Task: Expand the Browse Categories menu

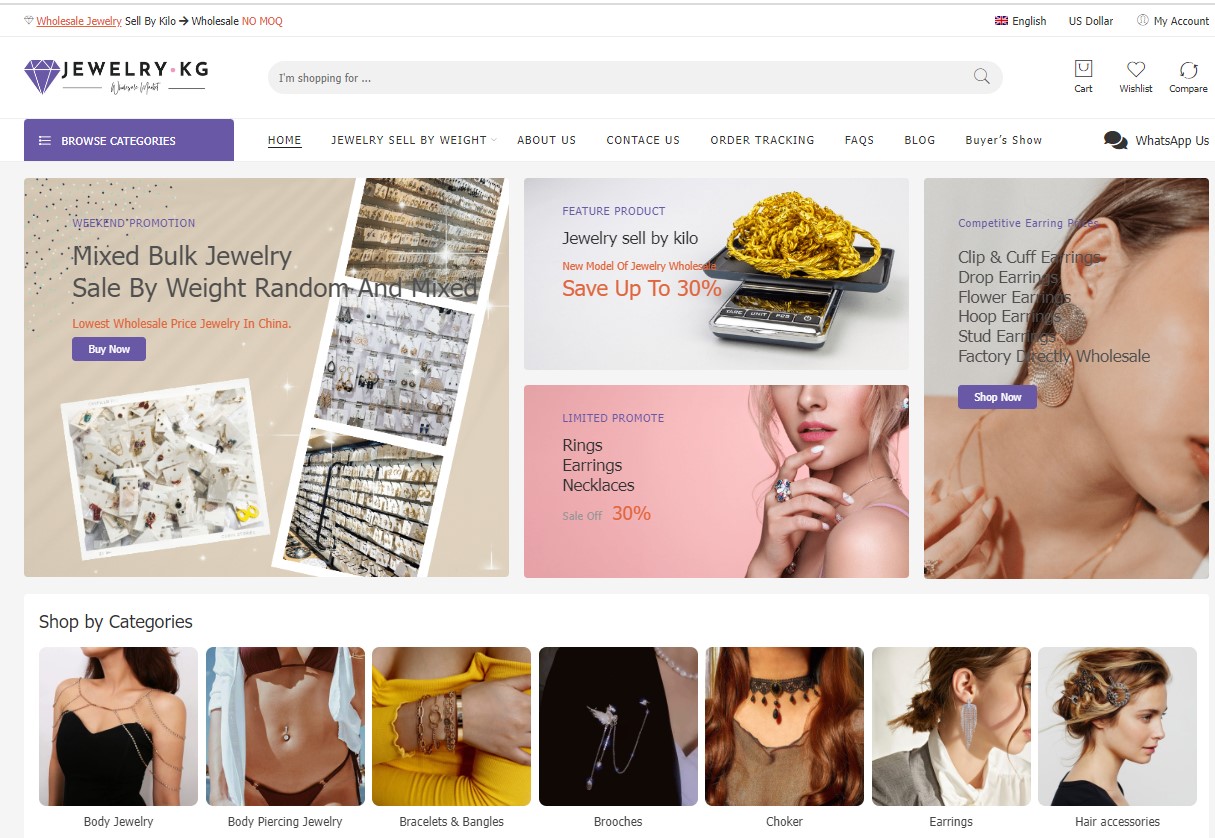Action: coord(129,141)
